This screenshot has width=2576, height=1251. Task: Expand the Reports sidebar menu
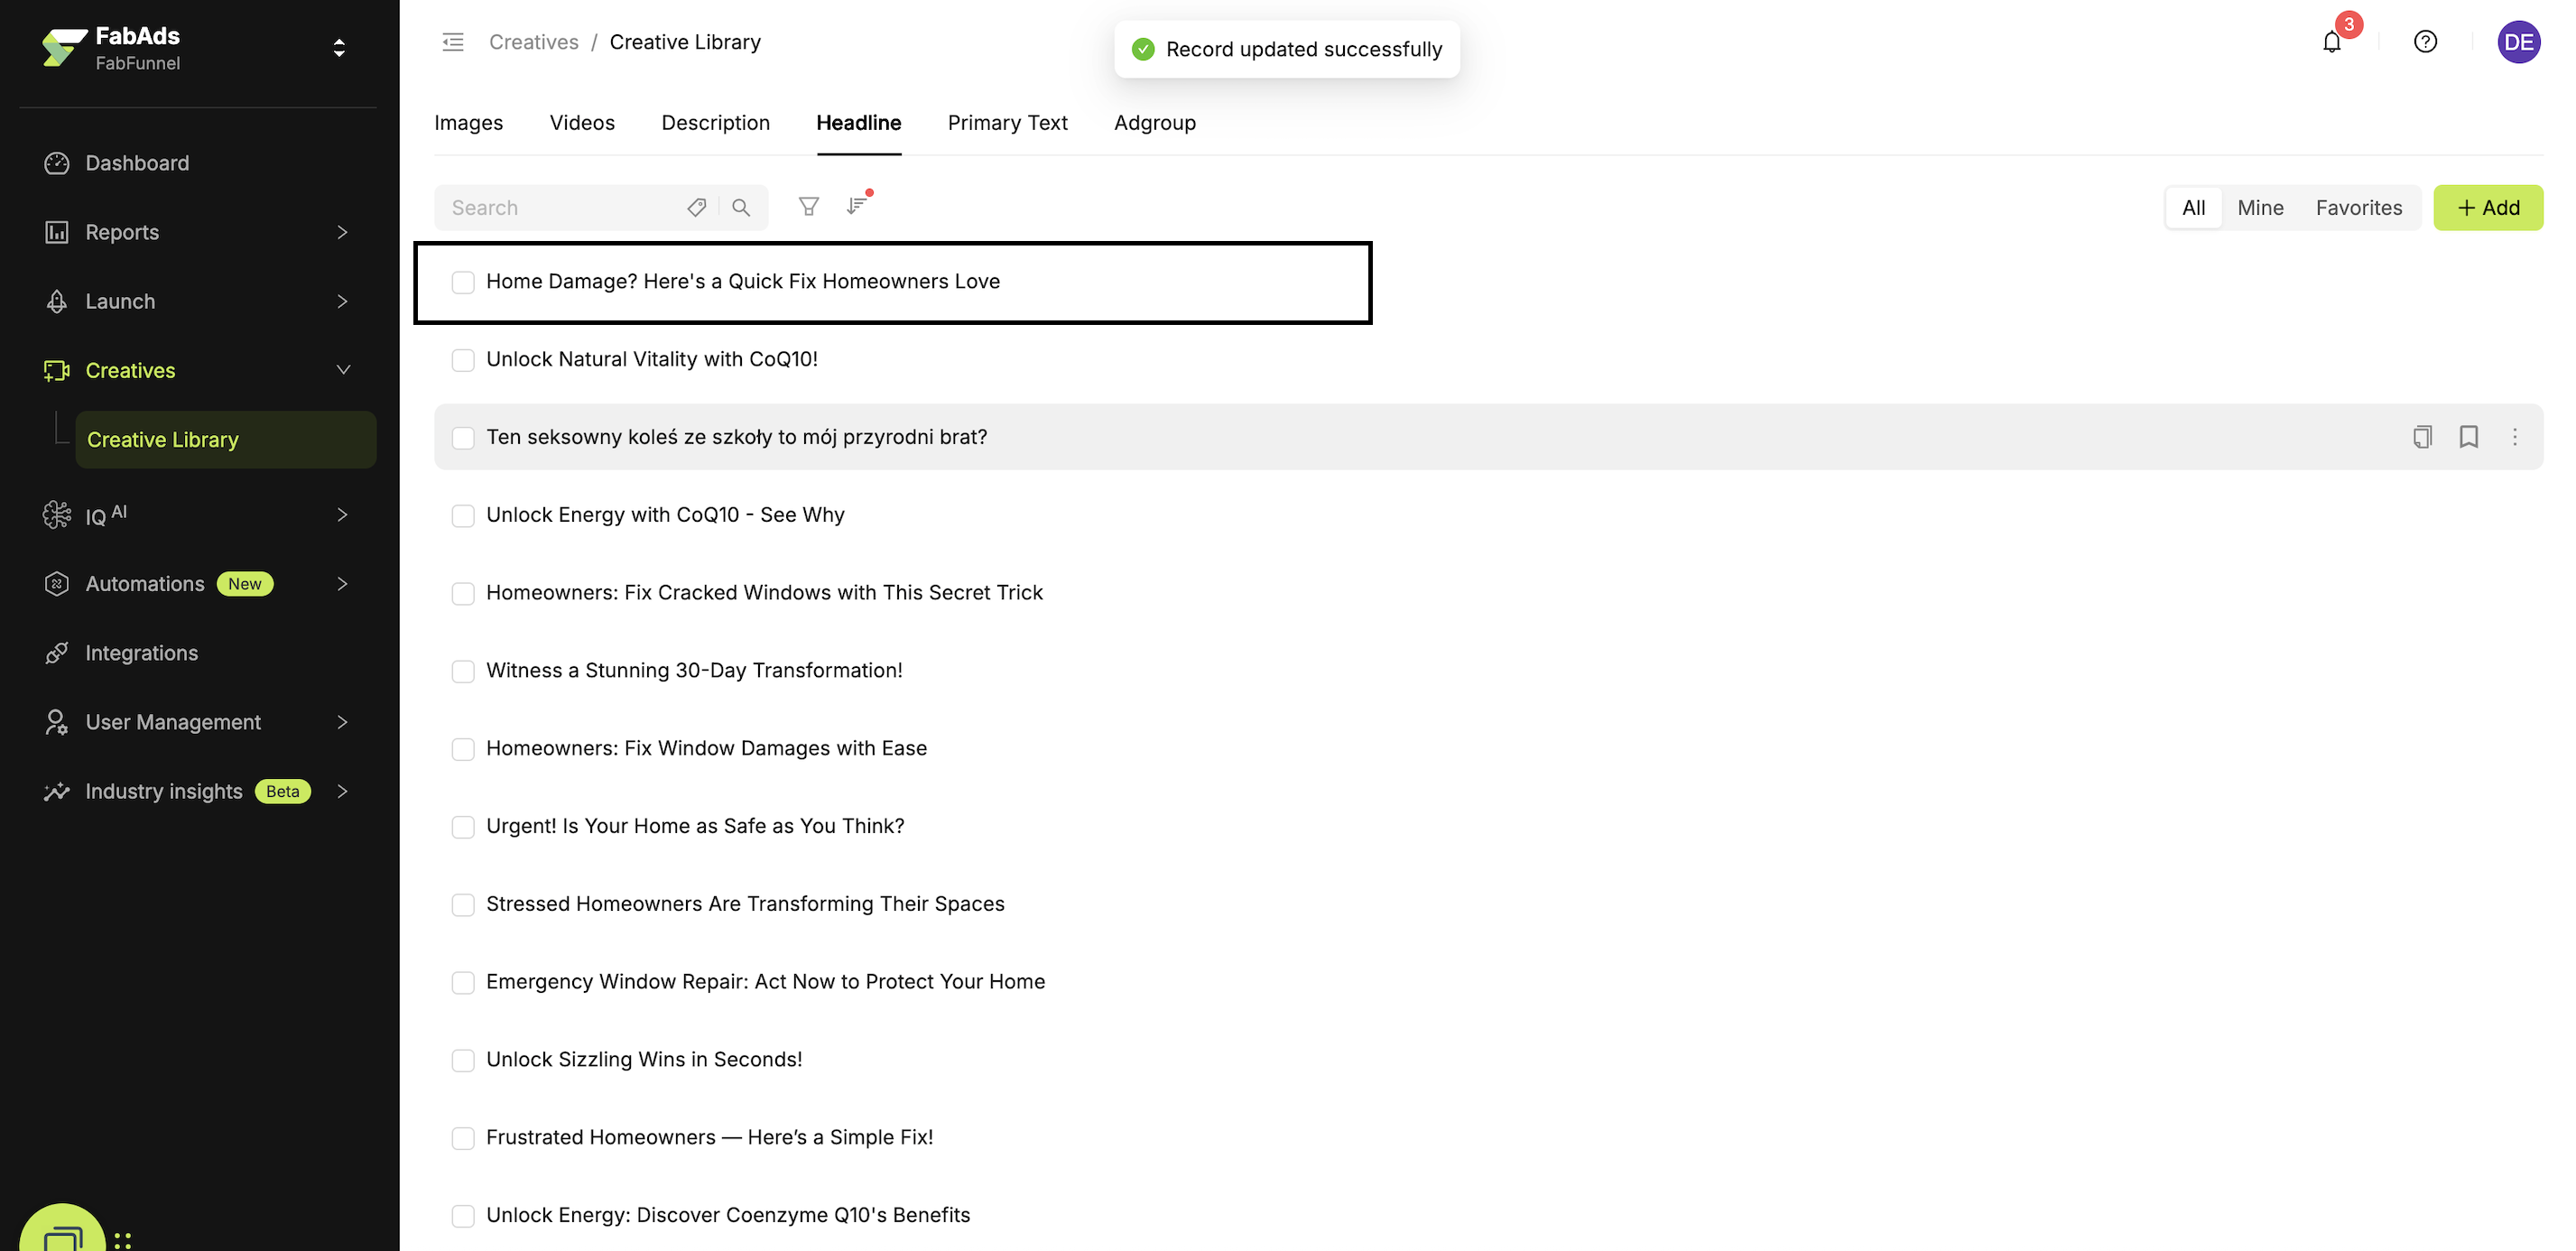click(x=342, y=232)
